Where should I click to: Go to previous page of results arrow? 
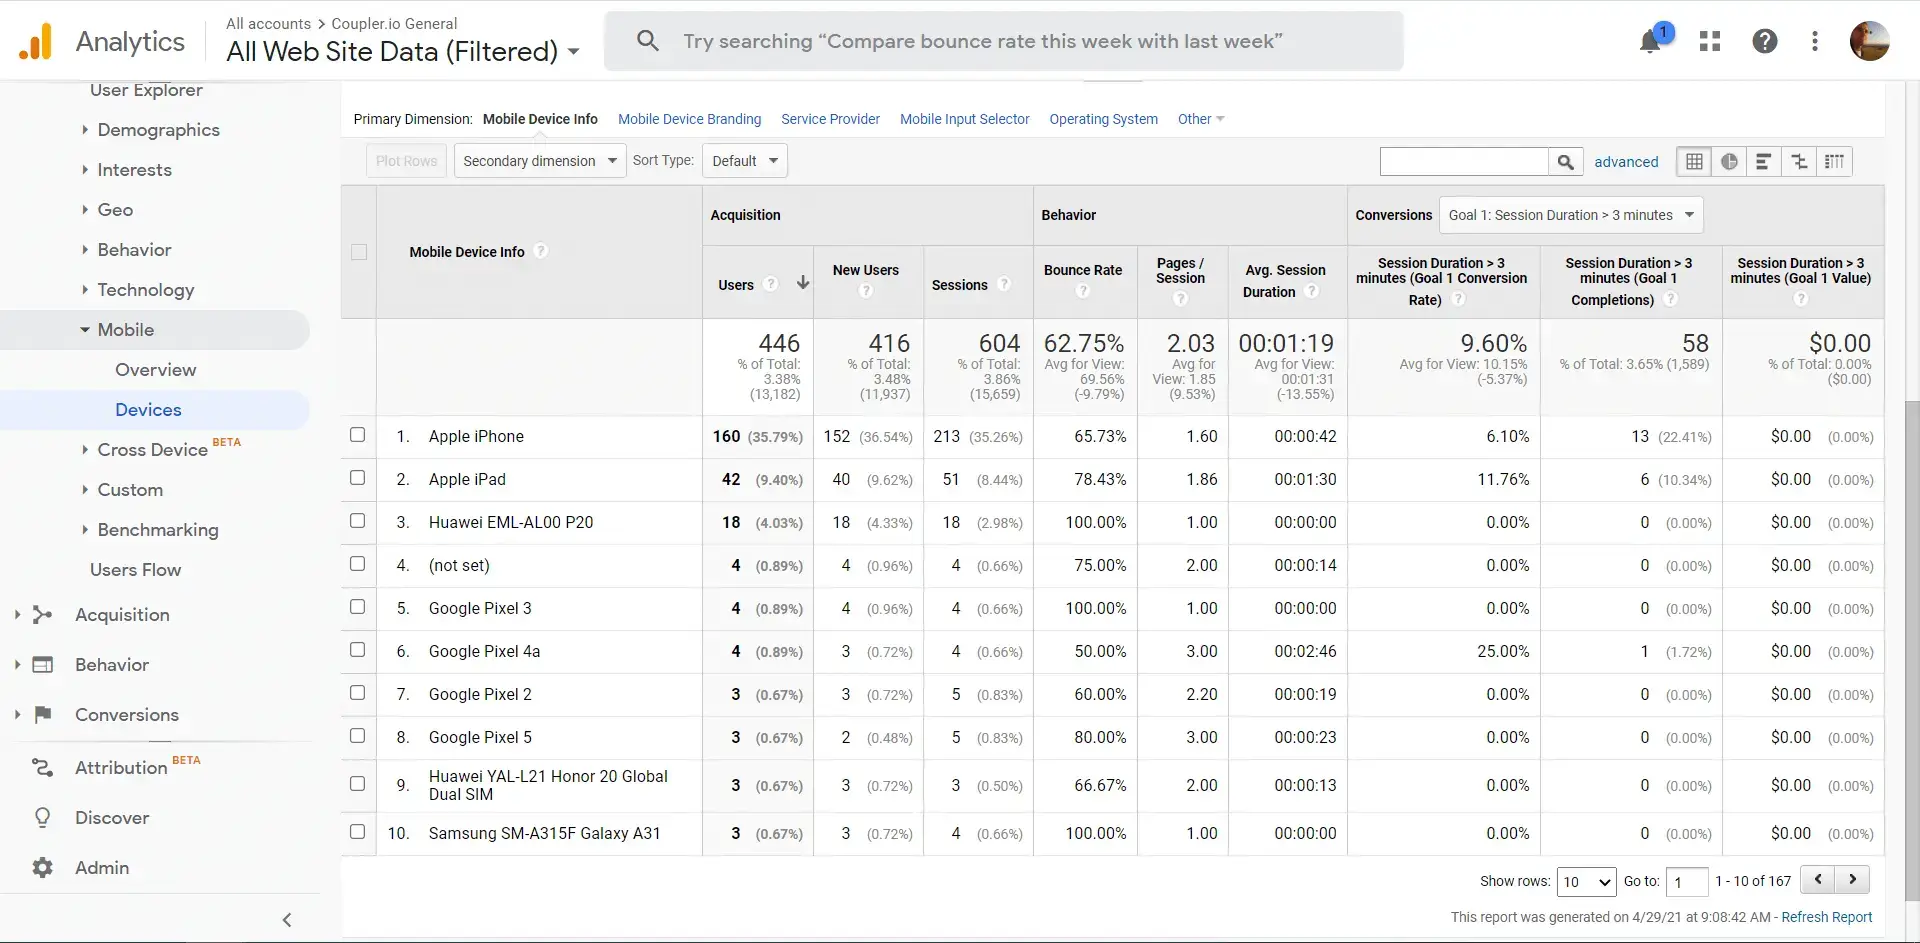click(1818, 880)
